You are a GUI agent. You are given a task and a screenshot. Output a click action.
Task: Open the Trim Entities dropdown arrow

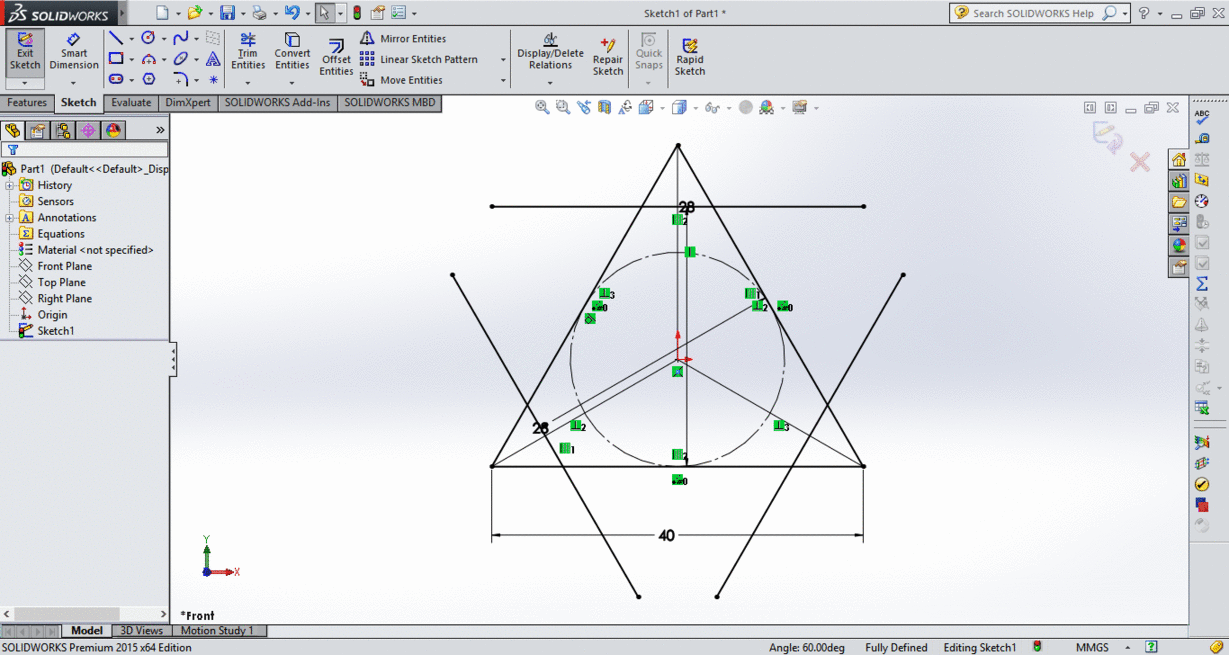[x=248, y=82]
